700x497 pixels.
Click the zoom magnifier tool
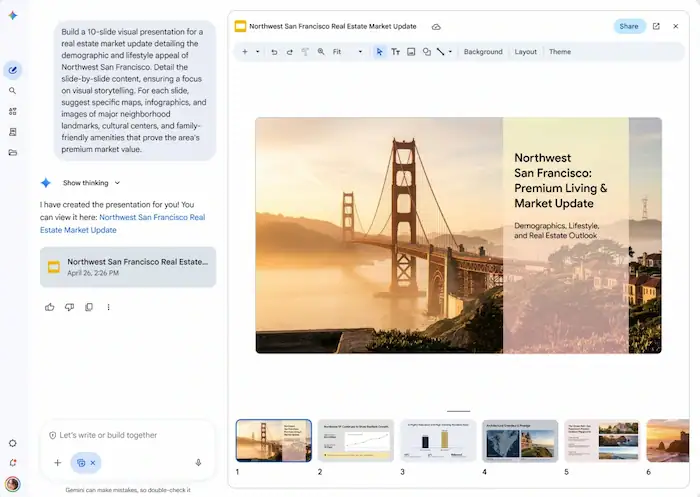321,52
